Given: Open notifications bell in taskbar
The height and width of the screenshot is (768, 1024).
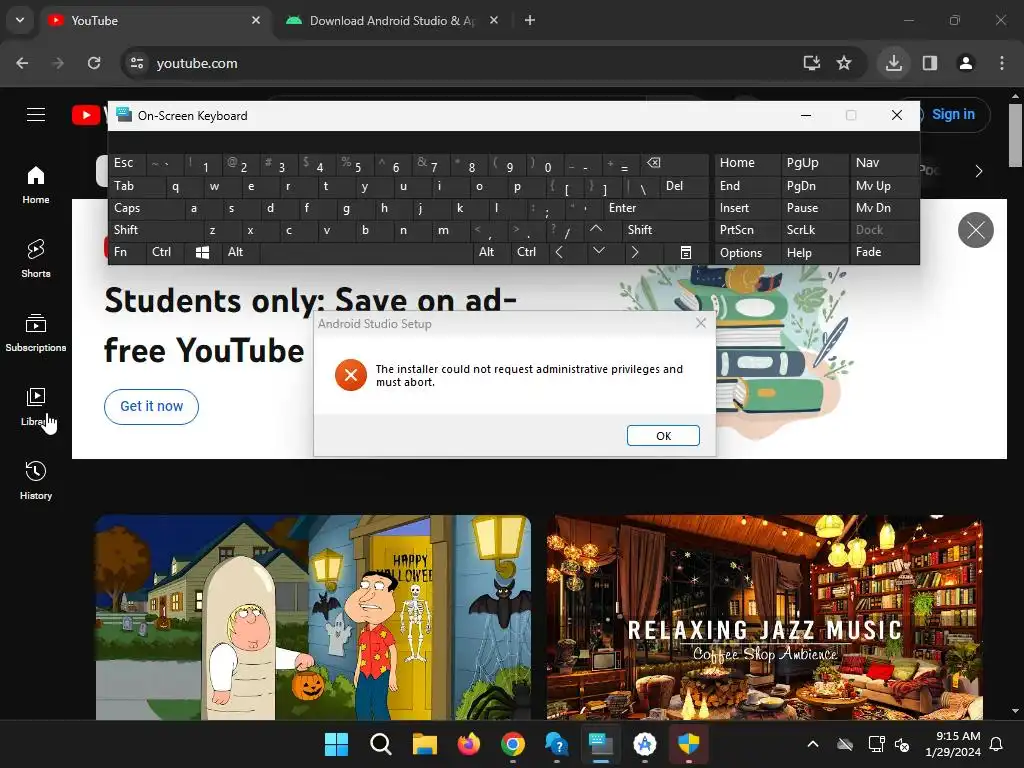Looking at the screenshot, I should [x=997, y=744].
